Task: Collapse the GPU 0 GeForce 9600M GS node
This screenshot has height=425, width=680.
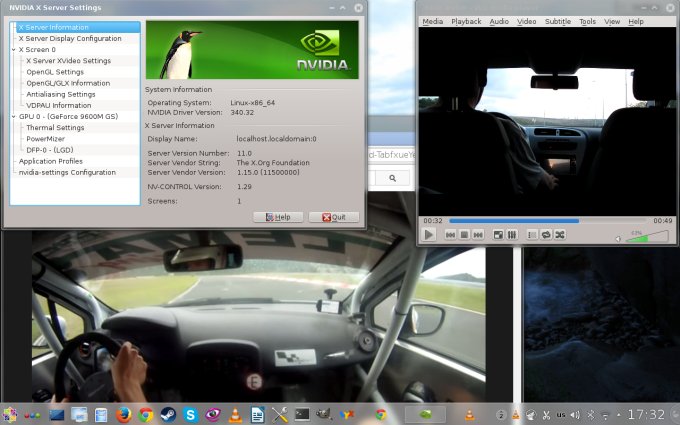Action: click(x=13, y=117)
